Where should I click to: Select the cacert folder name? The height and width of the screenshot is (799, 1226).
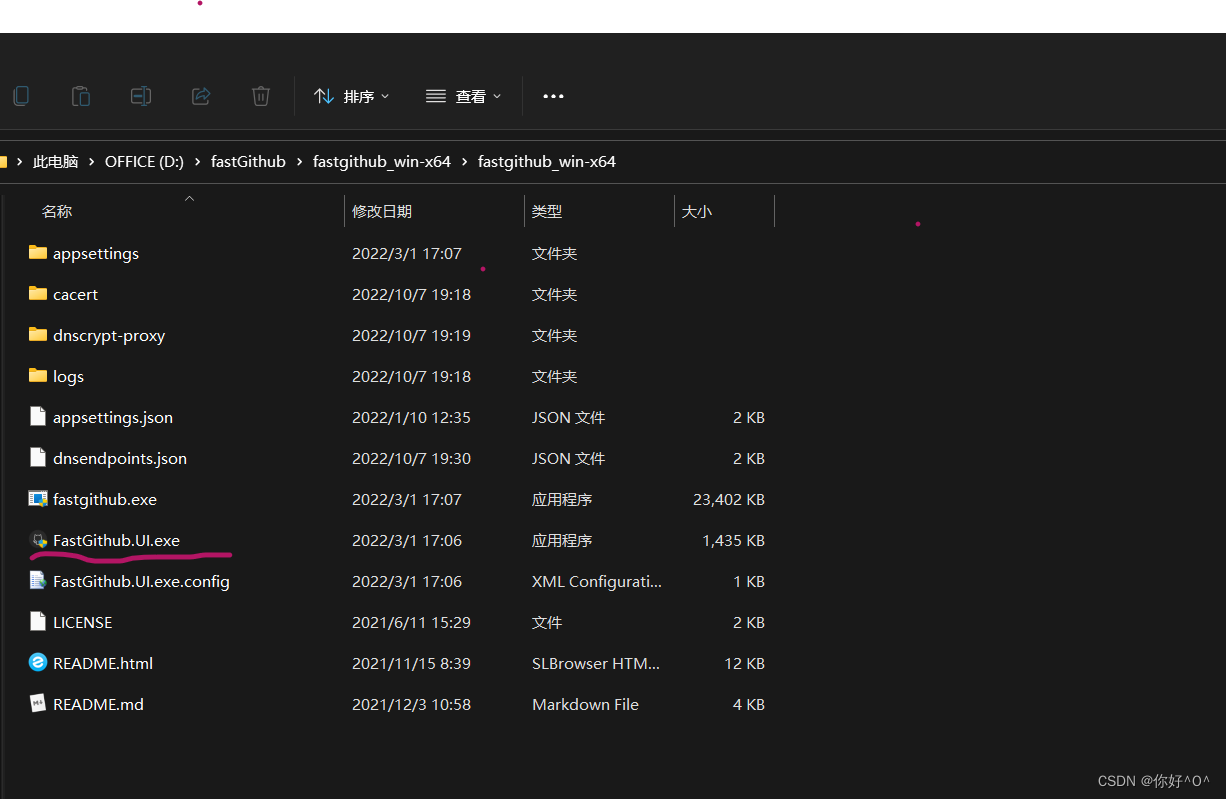(x=76, y=295)
